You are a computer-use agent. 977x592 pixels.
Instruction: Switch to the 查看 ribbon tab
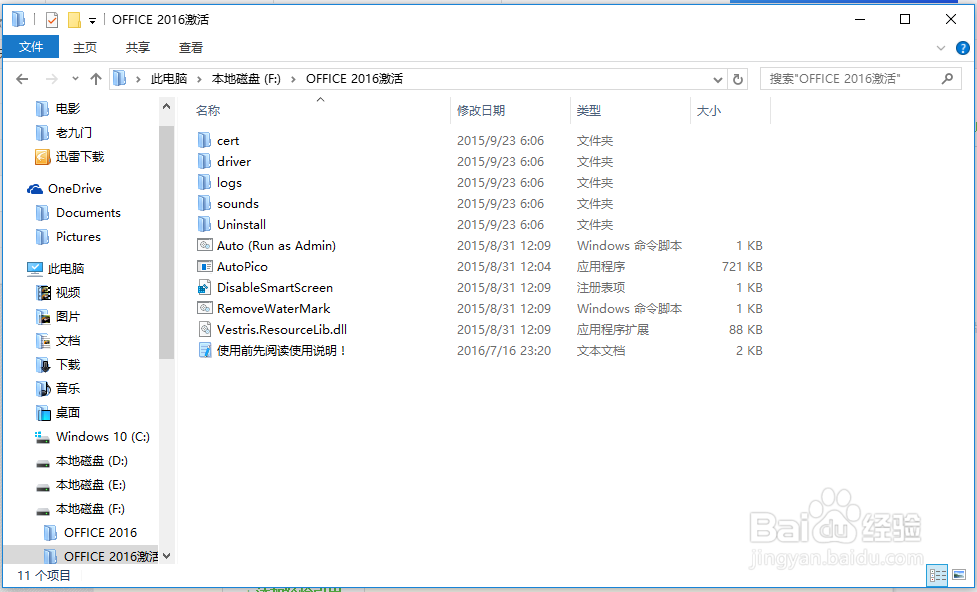tap(191, 46)
